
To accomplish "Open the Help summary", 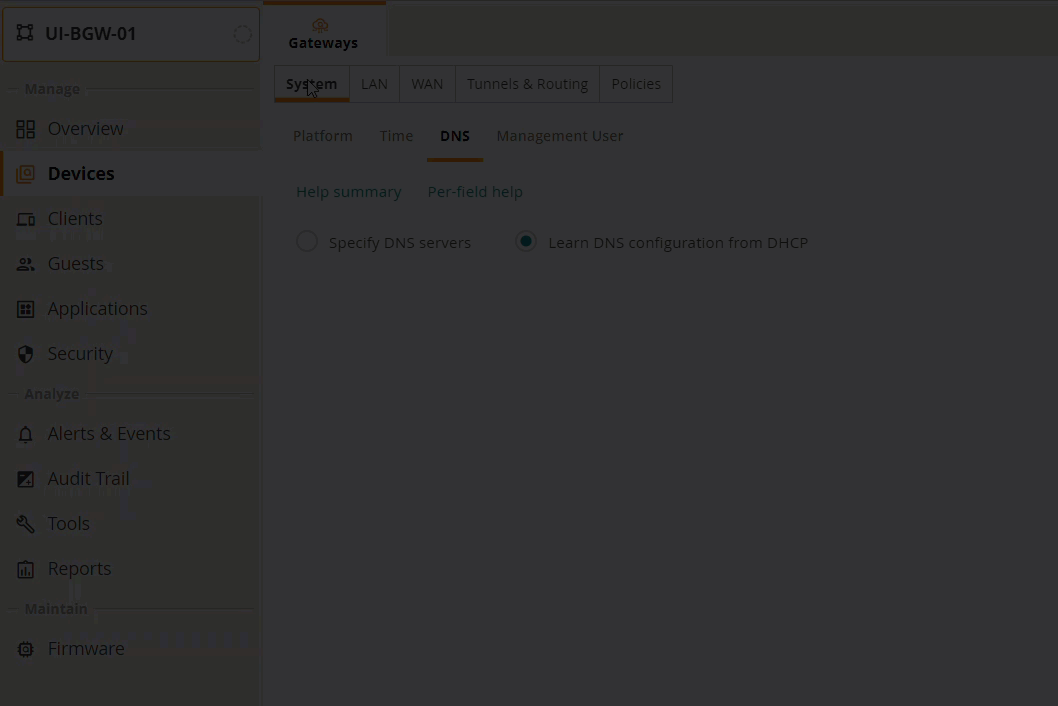I will [x=349, y=191].
